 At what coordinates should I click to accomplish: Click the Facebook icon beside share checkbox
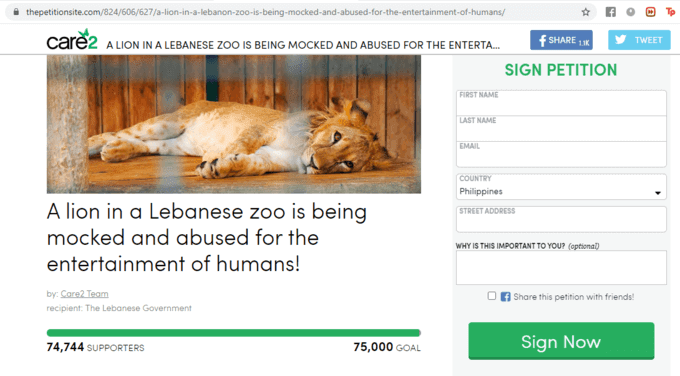[x=505, y=297]
